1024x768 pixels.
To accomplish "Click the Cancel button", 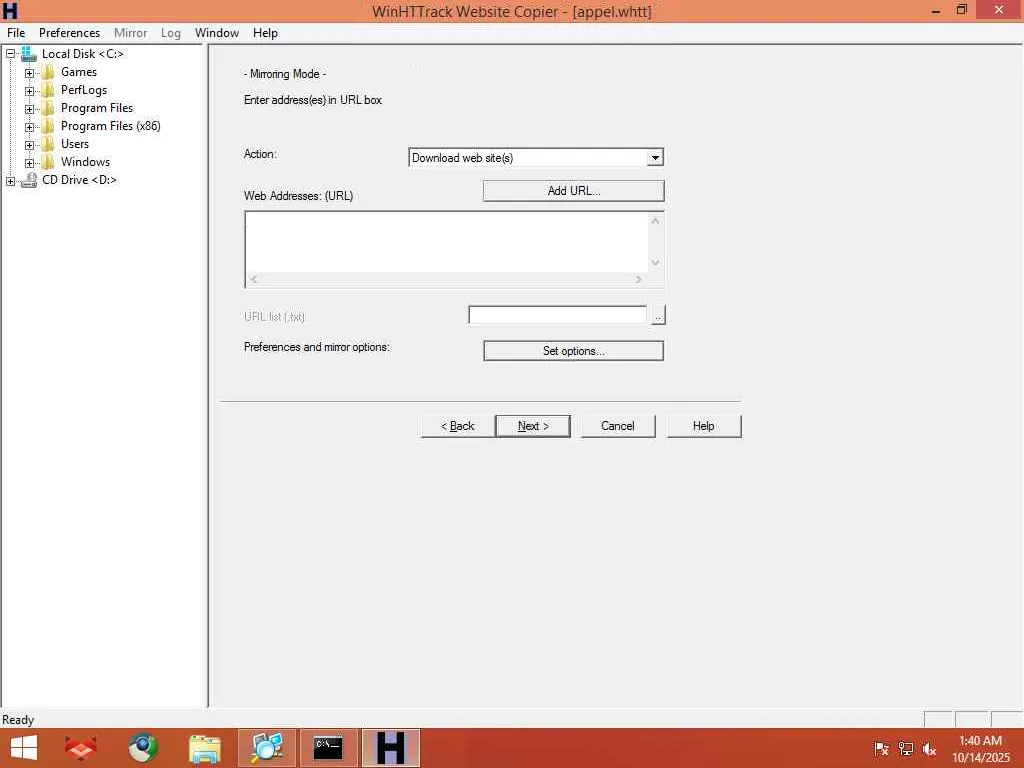I will (x=618, y=426).
